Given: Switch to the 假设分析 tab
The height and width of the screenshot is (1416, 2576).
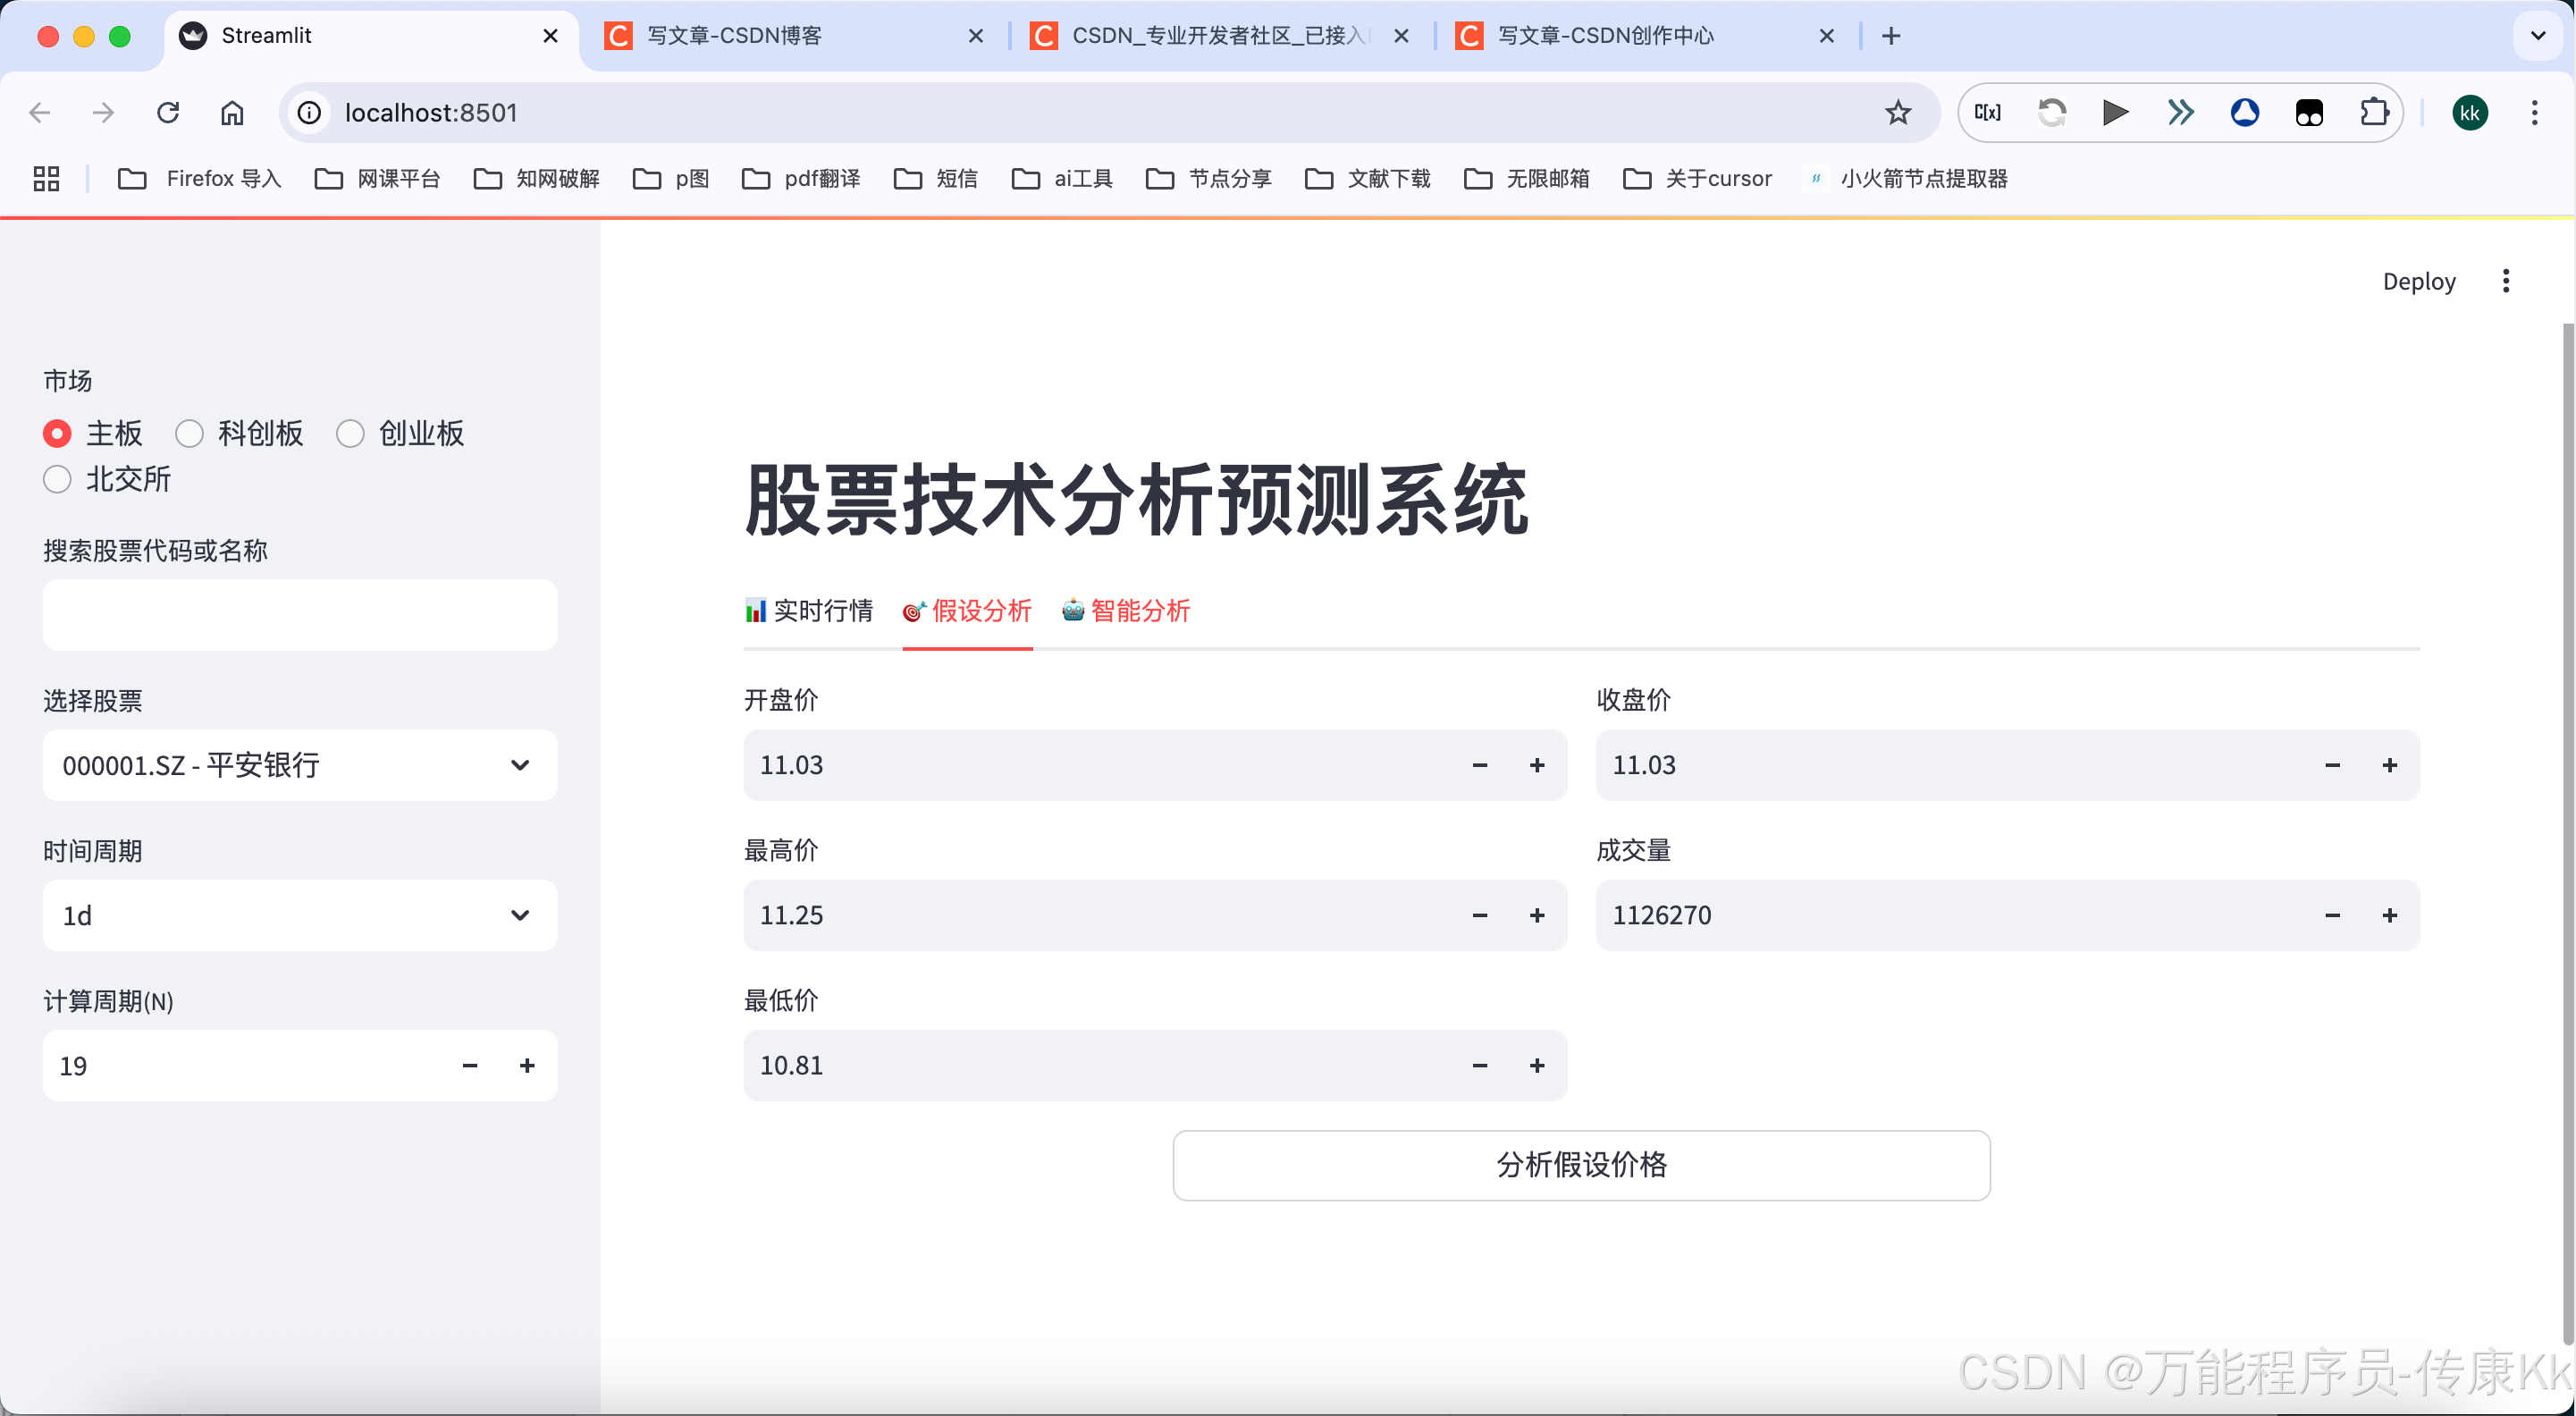Looking at the screenshot, I should 967,610.
